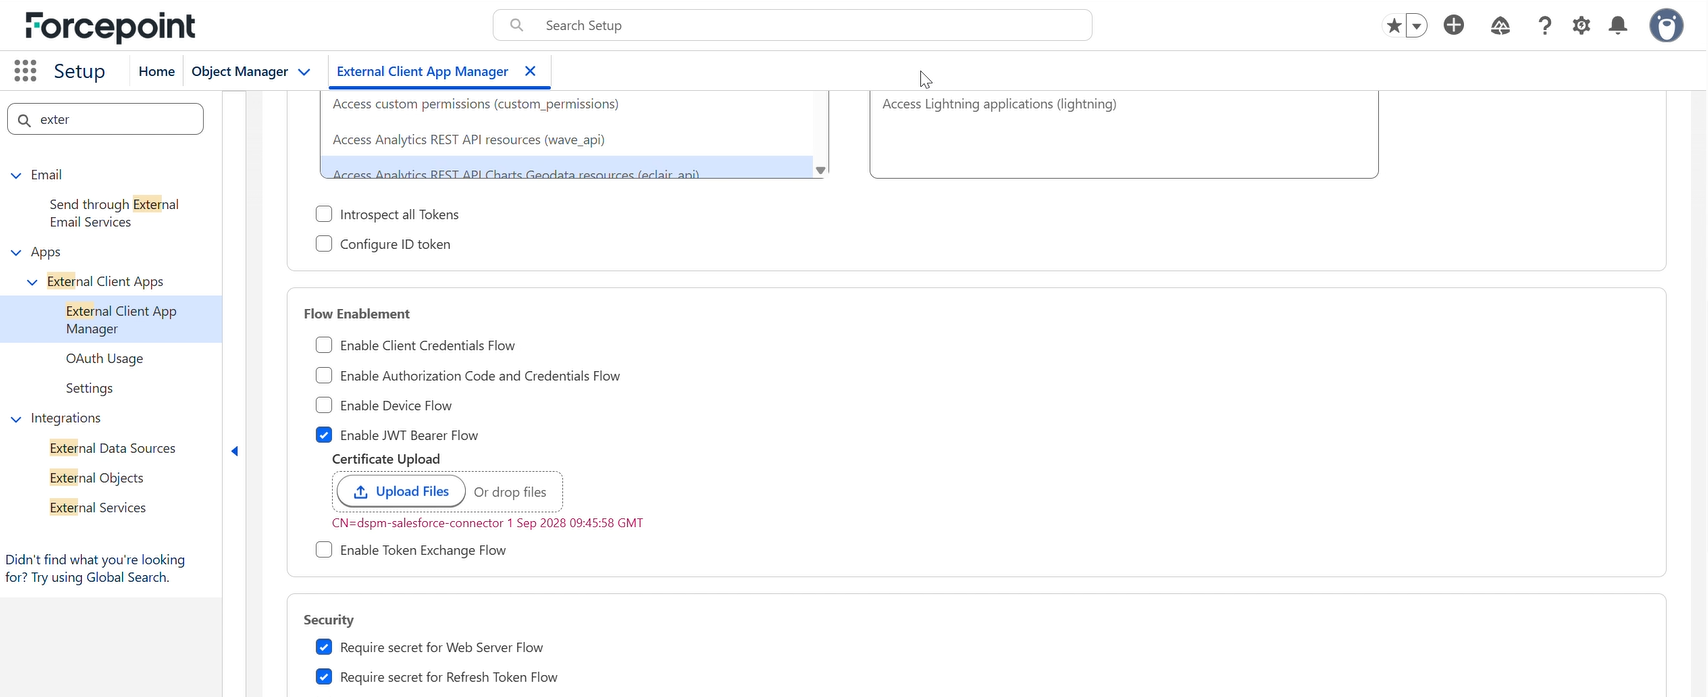Open the Notifications bell icon
Image resolution: width=1708 pixels, height=697 pixels.
click(x=1618, y=26)
